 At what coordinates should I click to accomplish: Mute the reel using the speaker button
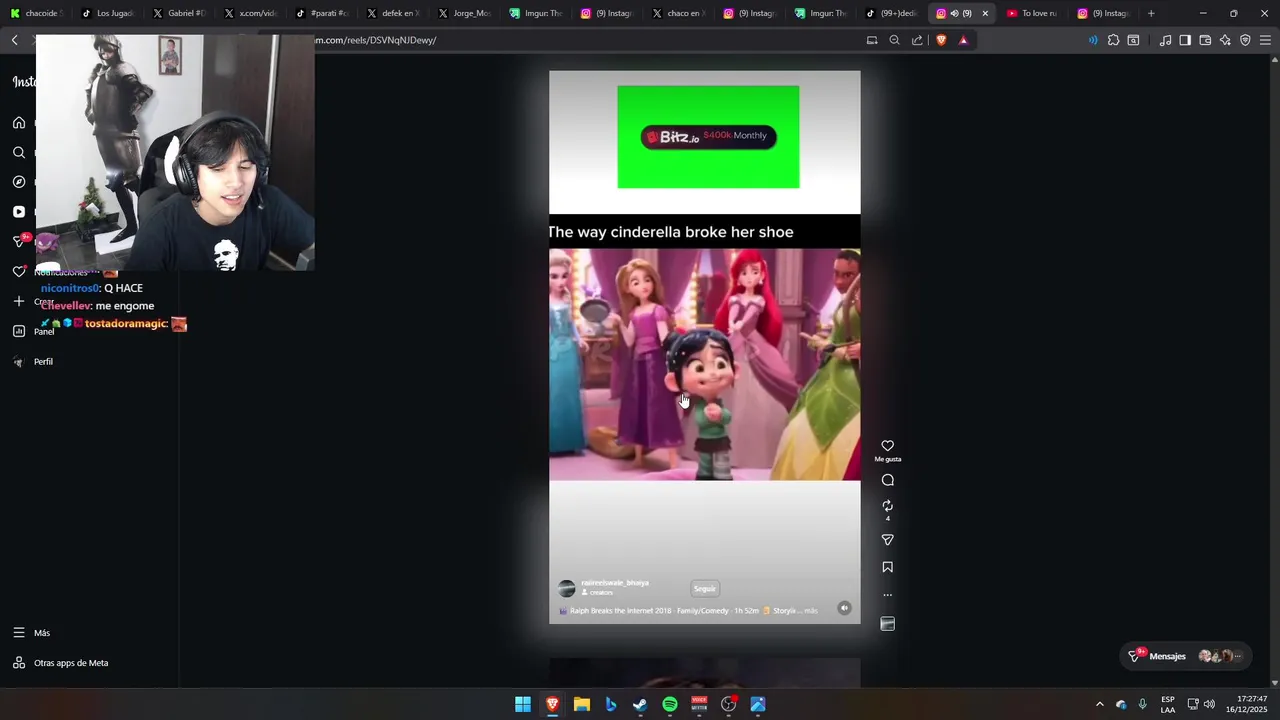pos(844,608)
